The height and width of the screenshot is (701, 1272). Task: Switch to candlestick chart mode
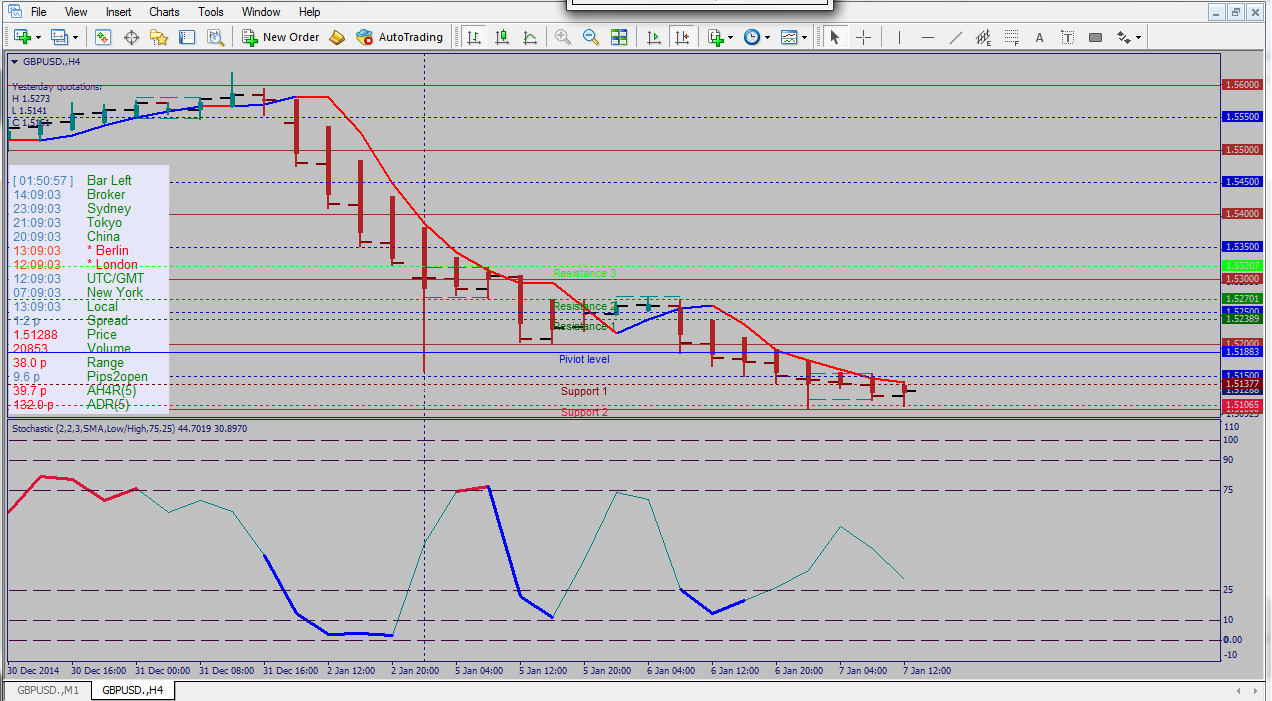[x=501, y=37]
